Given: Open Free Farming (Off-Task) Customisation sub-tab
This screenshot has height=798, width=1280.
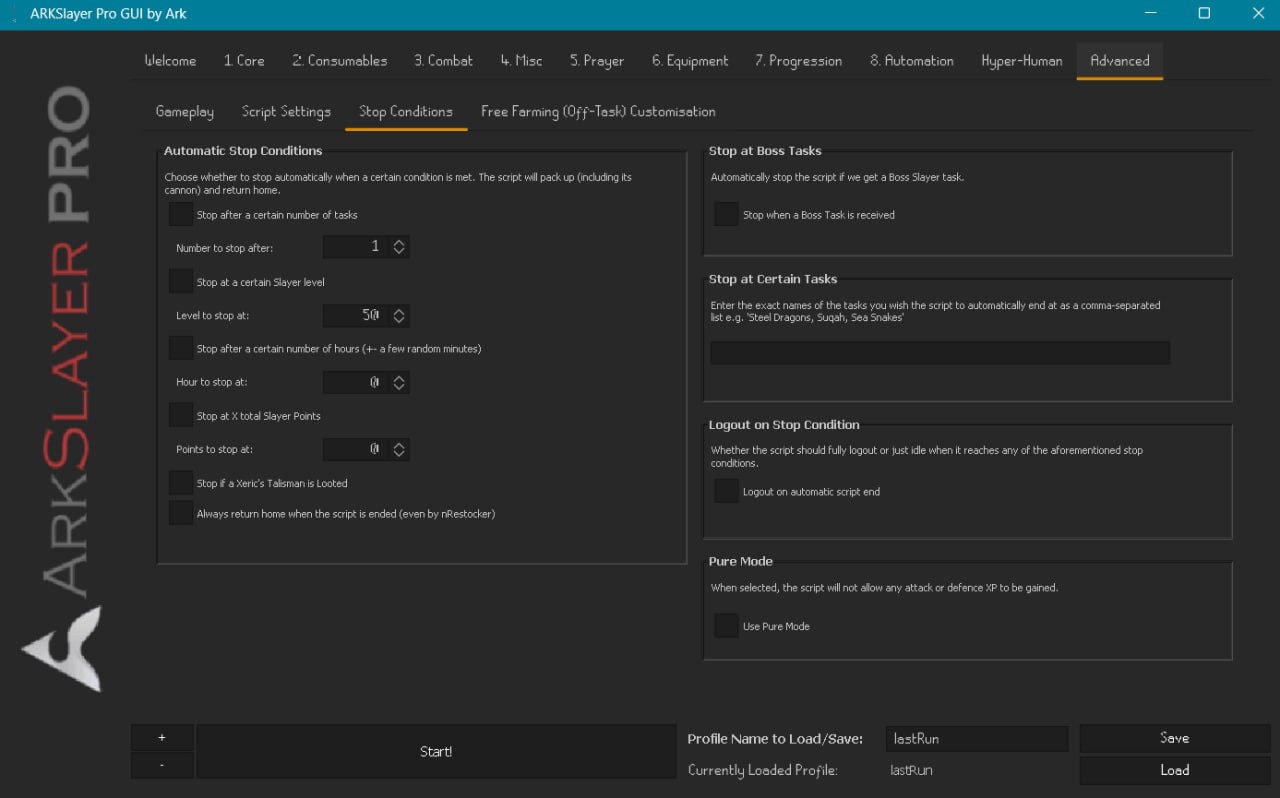Looking at the screenshot, I should pos(598,112).
